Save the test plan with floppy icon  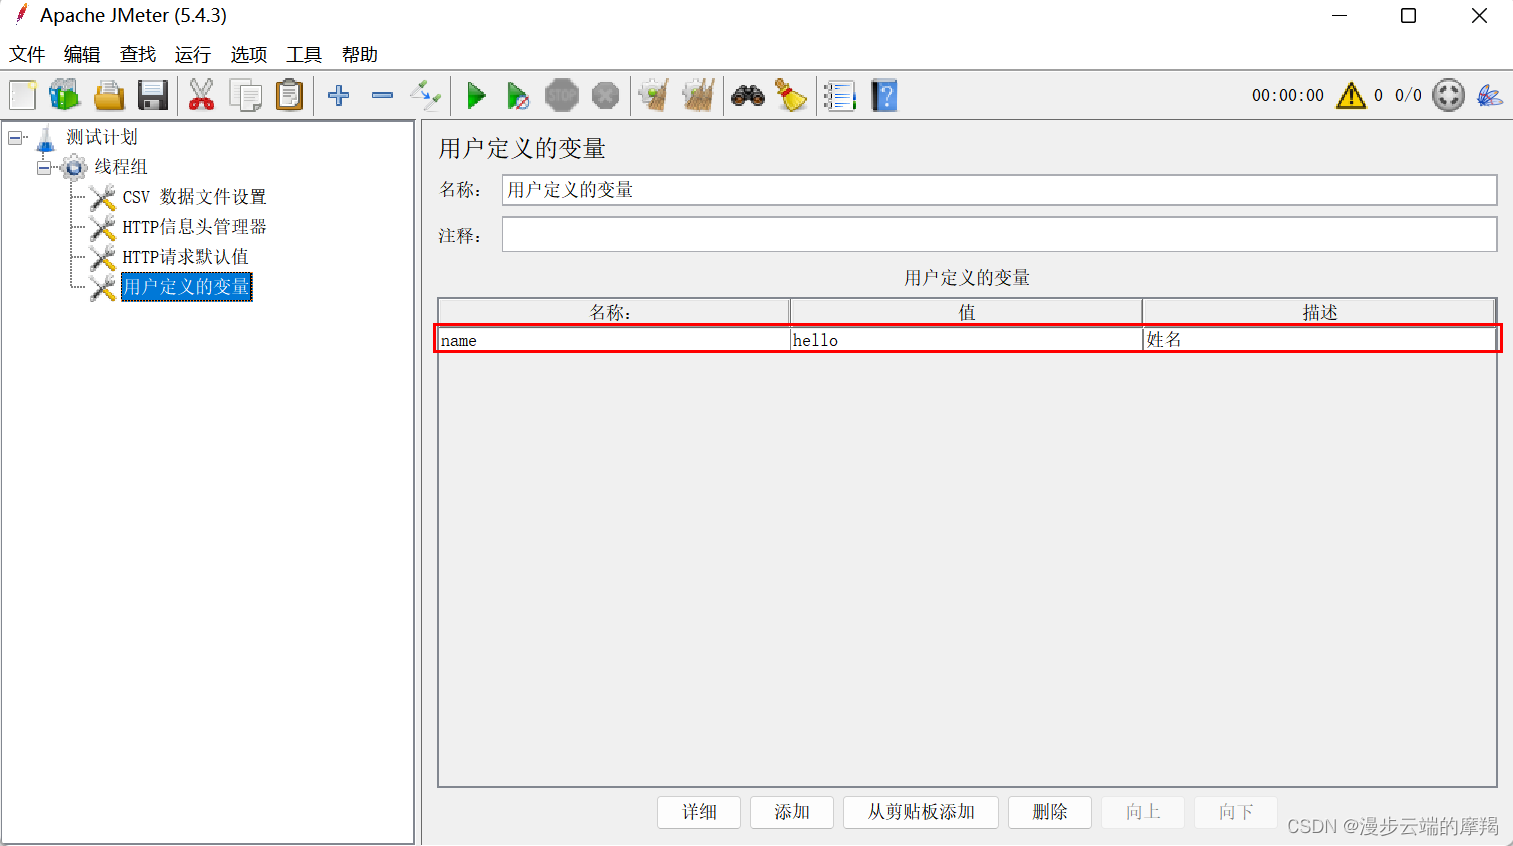[153, 96]
